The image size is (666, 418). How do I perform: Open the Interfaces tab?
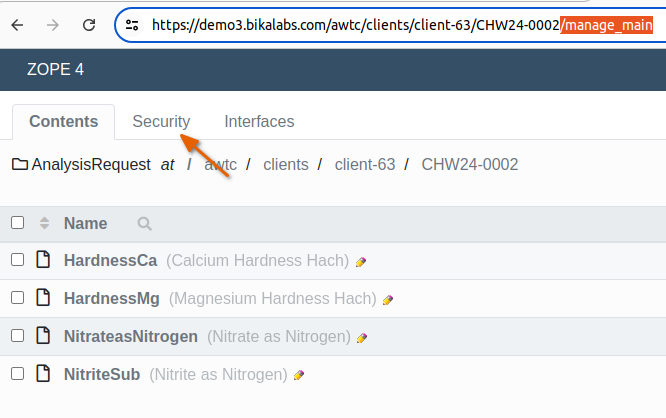(x=259, y=122)
